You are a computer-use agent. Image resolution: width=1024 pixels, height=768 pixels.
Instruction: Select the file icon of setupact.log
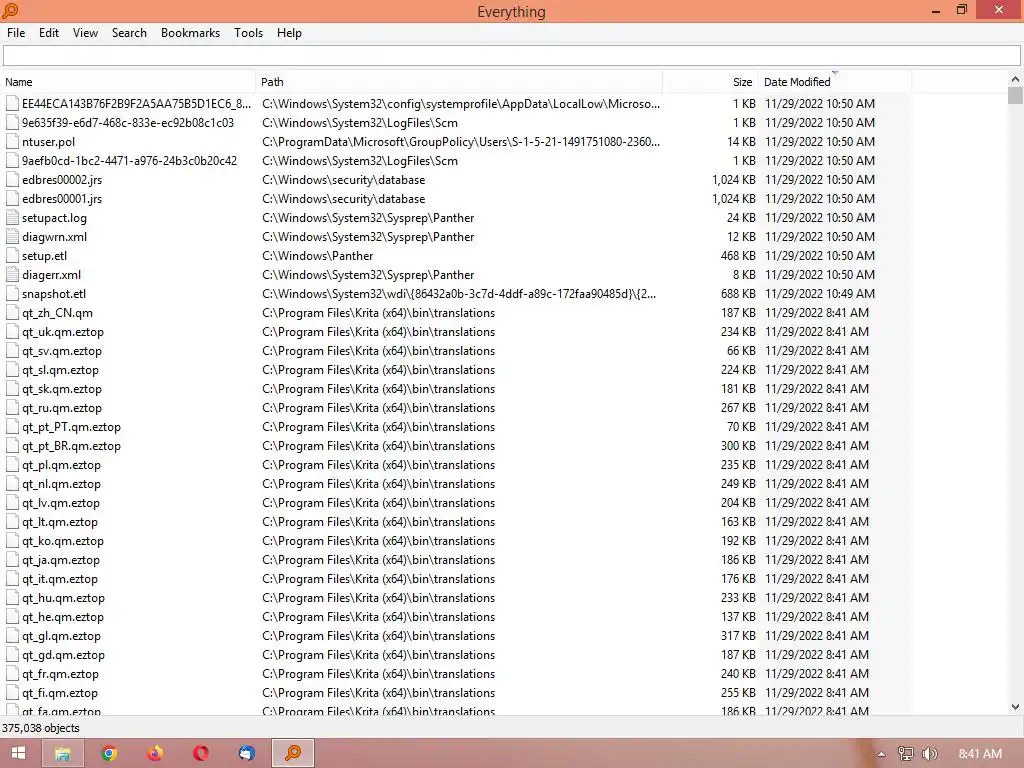coord(12,217)
